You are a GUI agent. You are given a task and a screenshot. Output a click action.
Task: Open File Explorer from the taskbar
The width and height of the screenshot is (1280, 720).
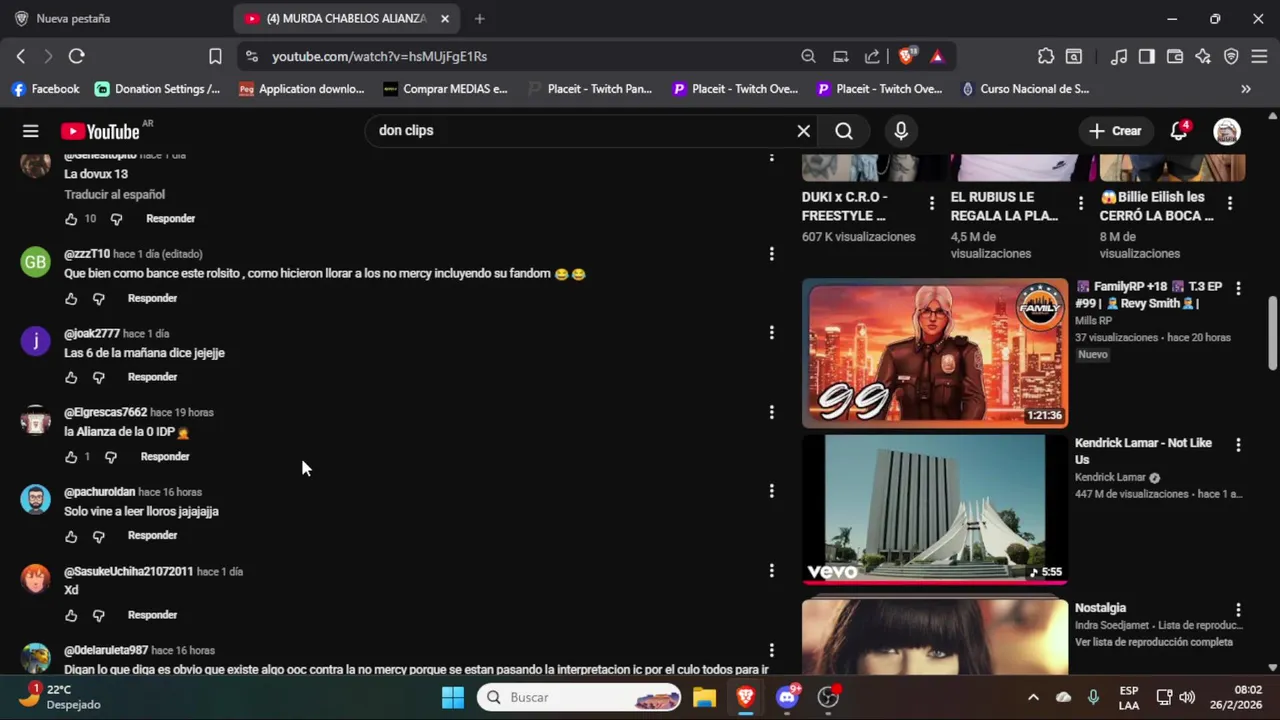[x=704, y=697]
